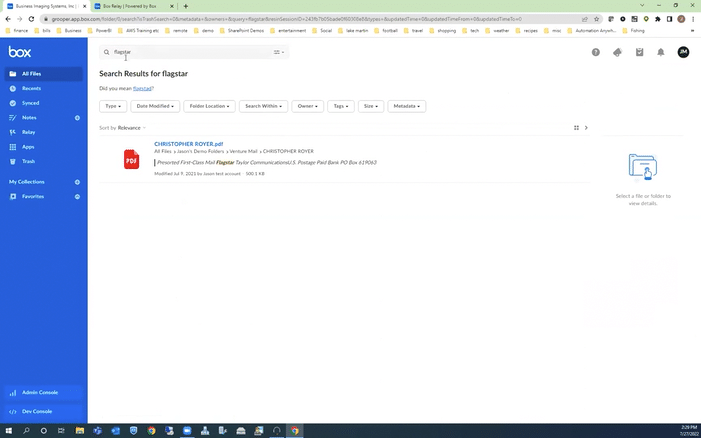Open All Files in the sidebar

[43, 74]
